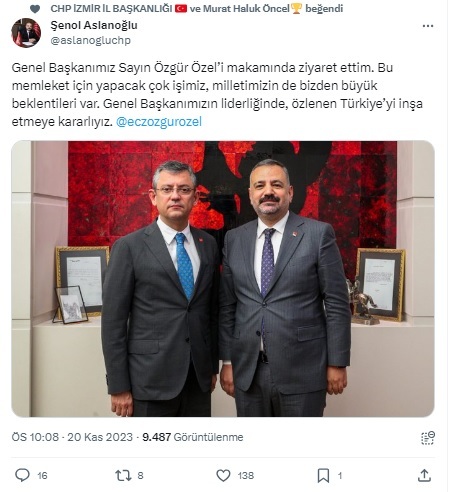
Task: Open Şenol Aslanoğlu's profile picture
Action: coord(26,33)
